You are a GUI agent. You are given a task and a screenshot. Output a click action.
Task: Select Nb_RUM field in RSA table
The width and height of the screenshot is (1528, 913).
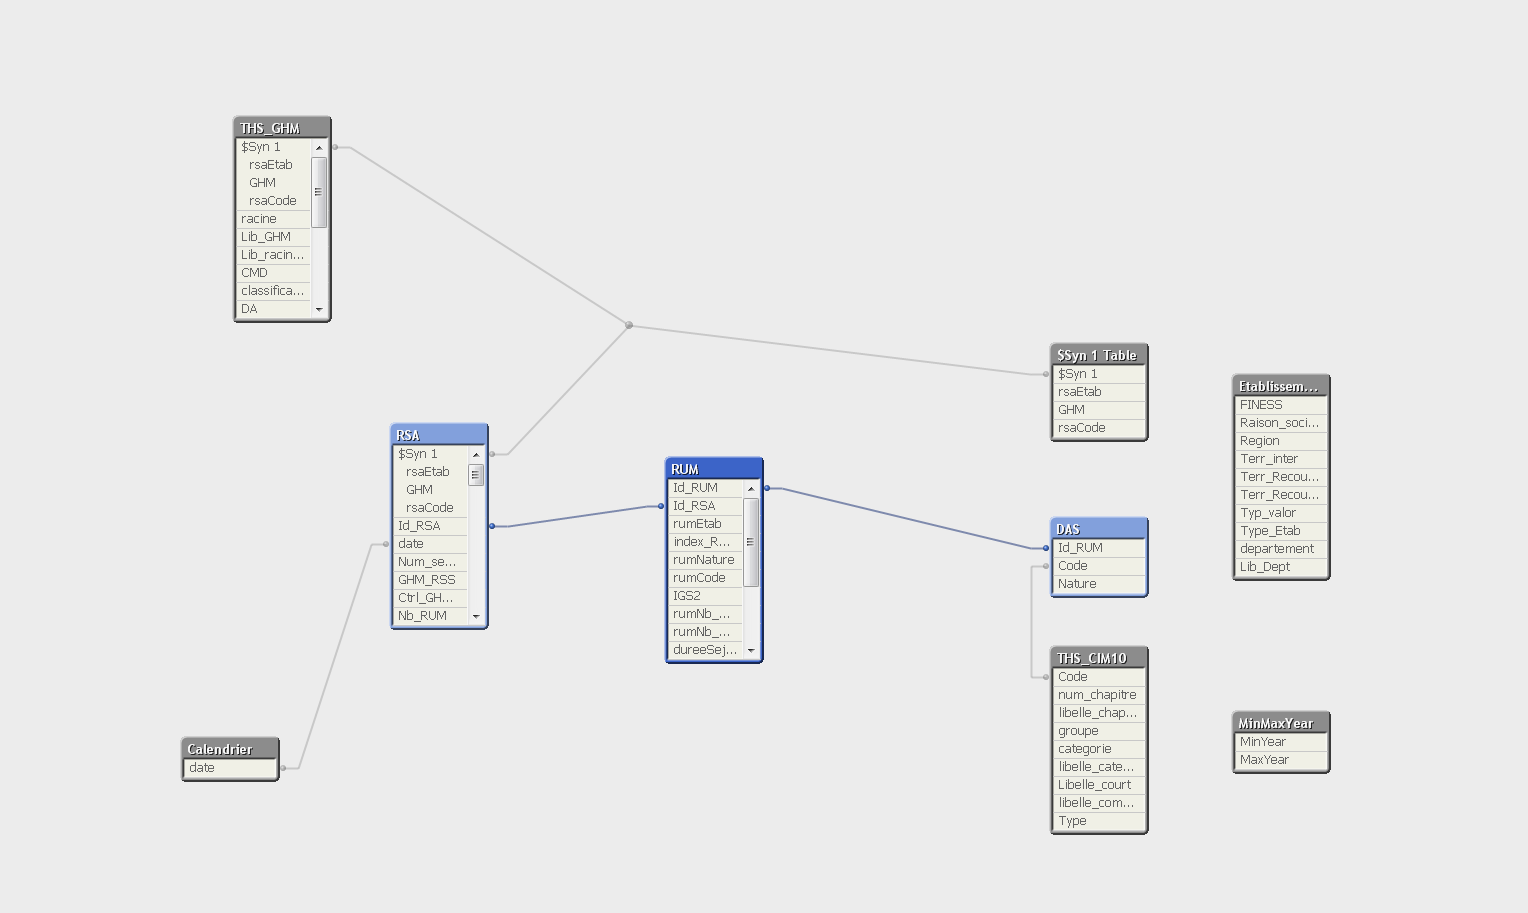pos(430,616)
